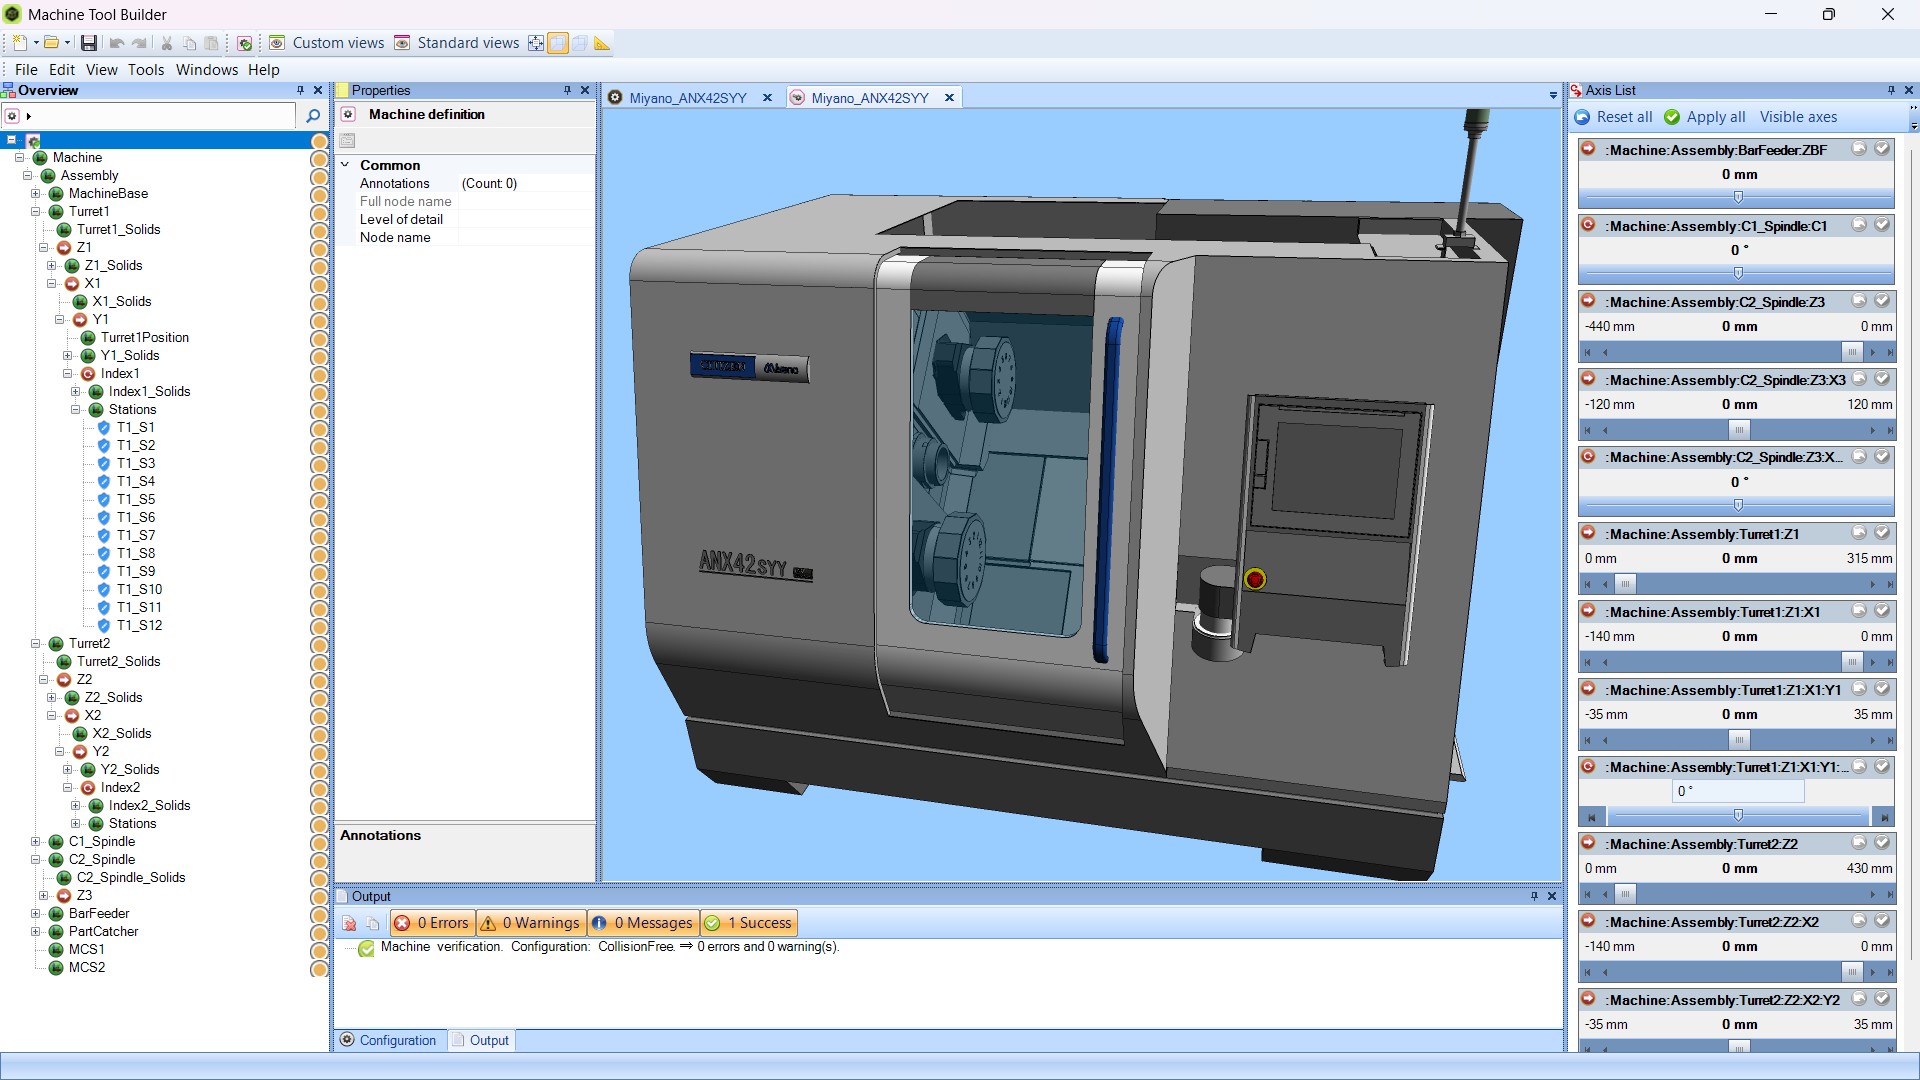Expand the Z1_Solids tree node
Viewport: 1920px width, 1080px height.
(52, 266)
